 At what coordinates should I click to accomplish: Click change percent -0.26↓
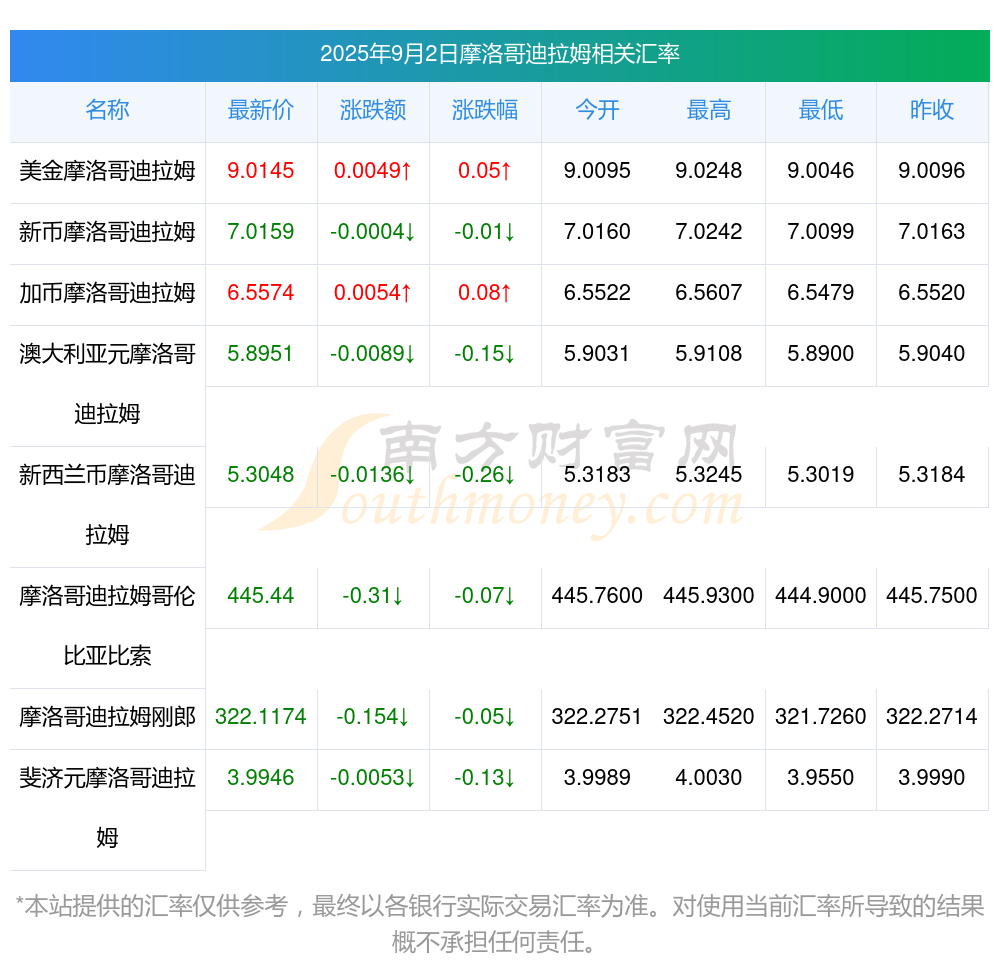pyautogui.click(x=485, y=474)
